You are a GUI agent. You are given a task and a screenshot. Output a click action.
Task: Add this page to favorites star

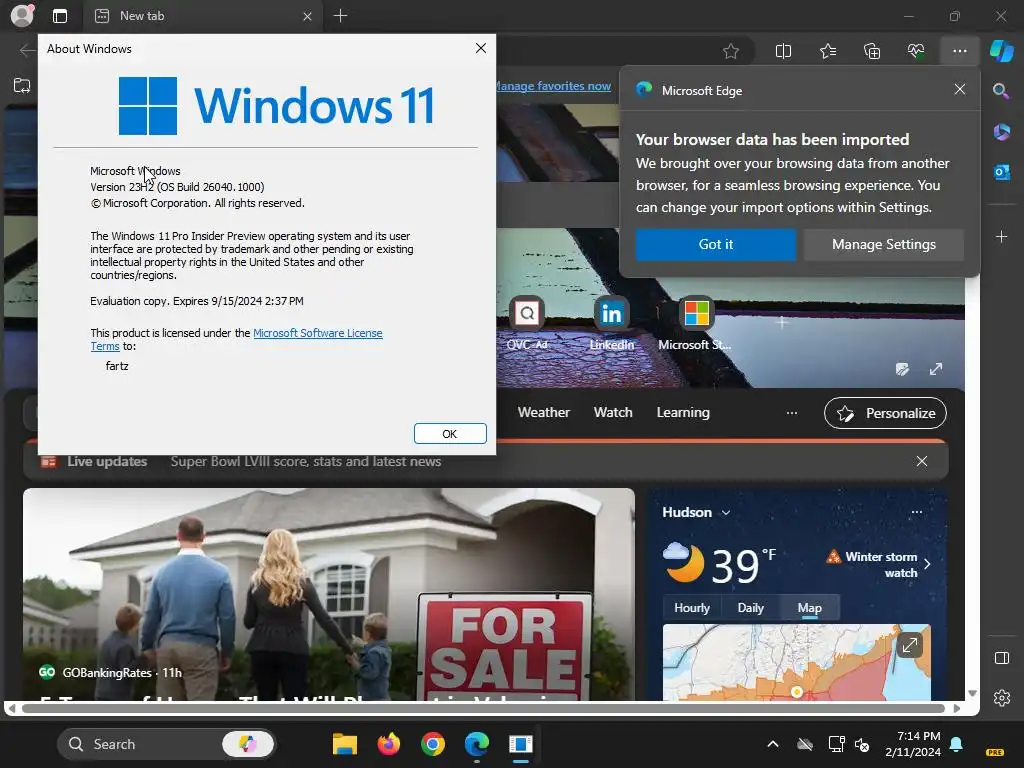point(731,51)
